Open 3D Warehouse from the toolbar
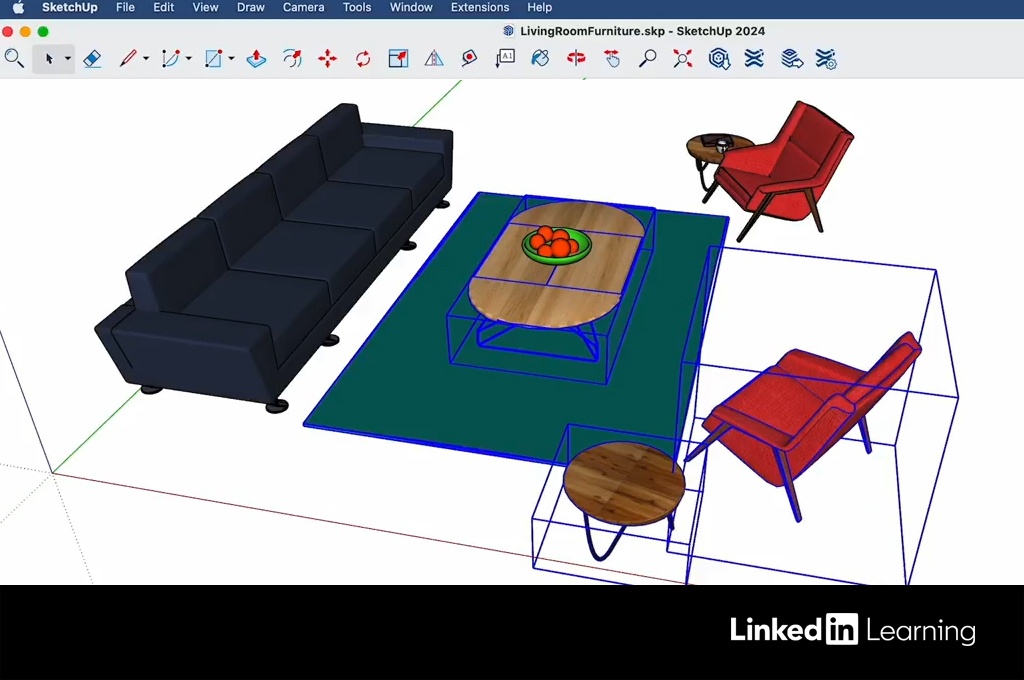Screen dimensions: 1024x680 point(719,59)
